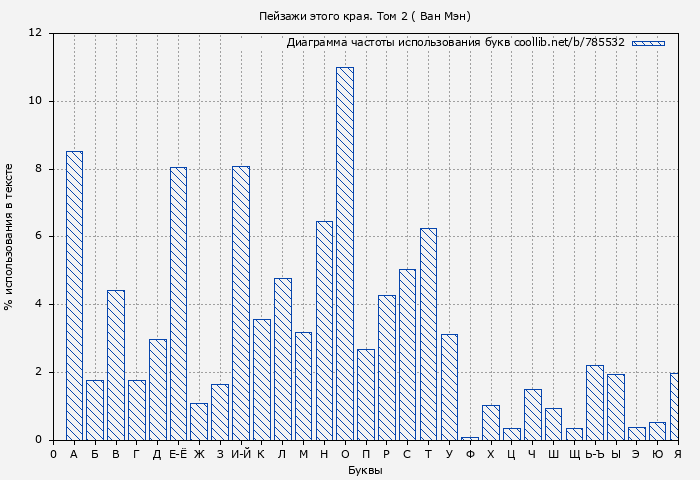This screenshot has width=700, height=480.
Task: Click the x-axis label Ж
Action: [x=199, y=454]
